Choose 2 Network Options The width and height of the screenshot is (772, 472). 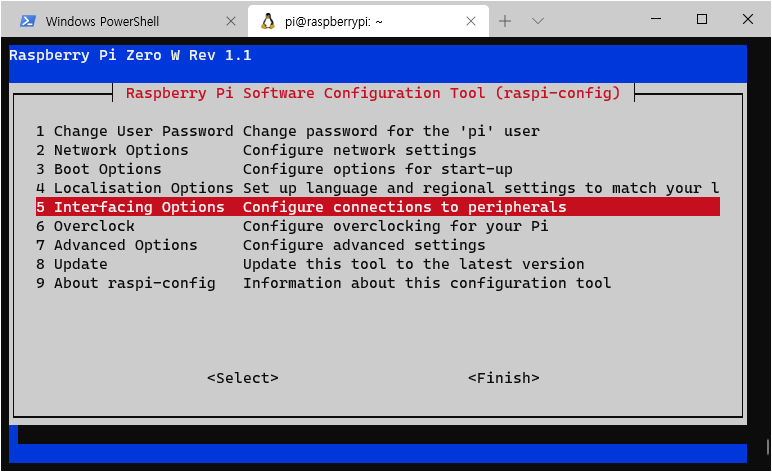click(378, 150)
